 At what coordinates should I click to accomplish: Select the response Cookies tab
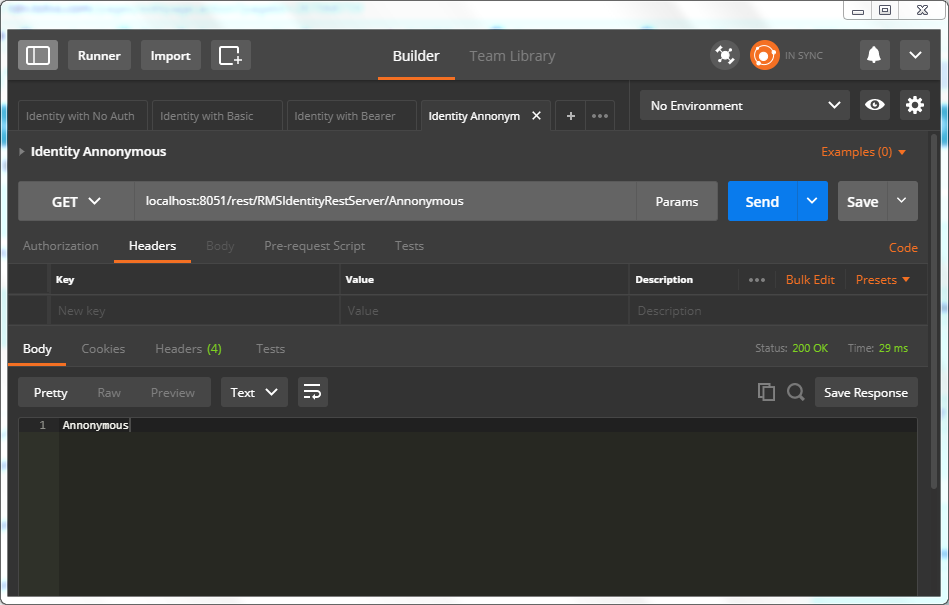click(103, 348)
